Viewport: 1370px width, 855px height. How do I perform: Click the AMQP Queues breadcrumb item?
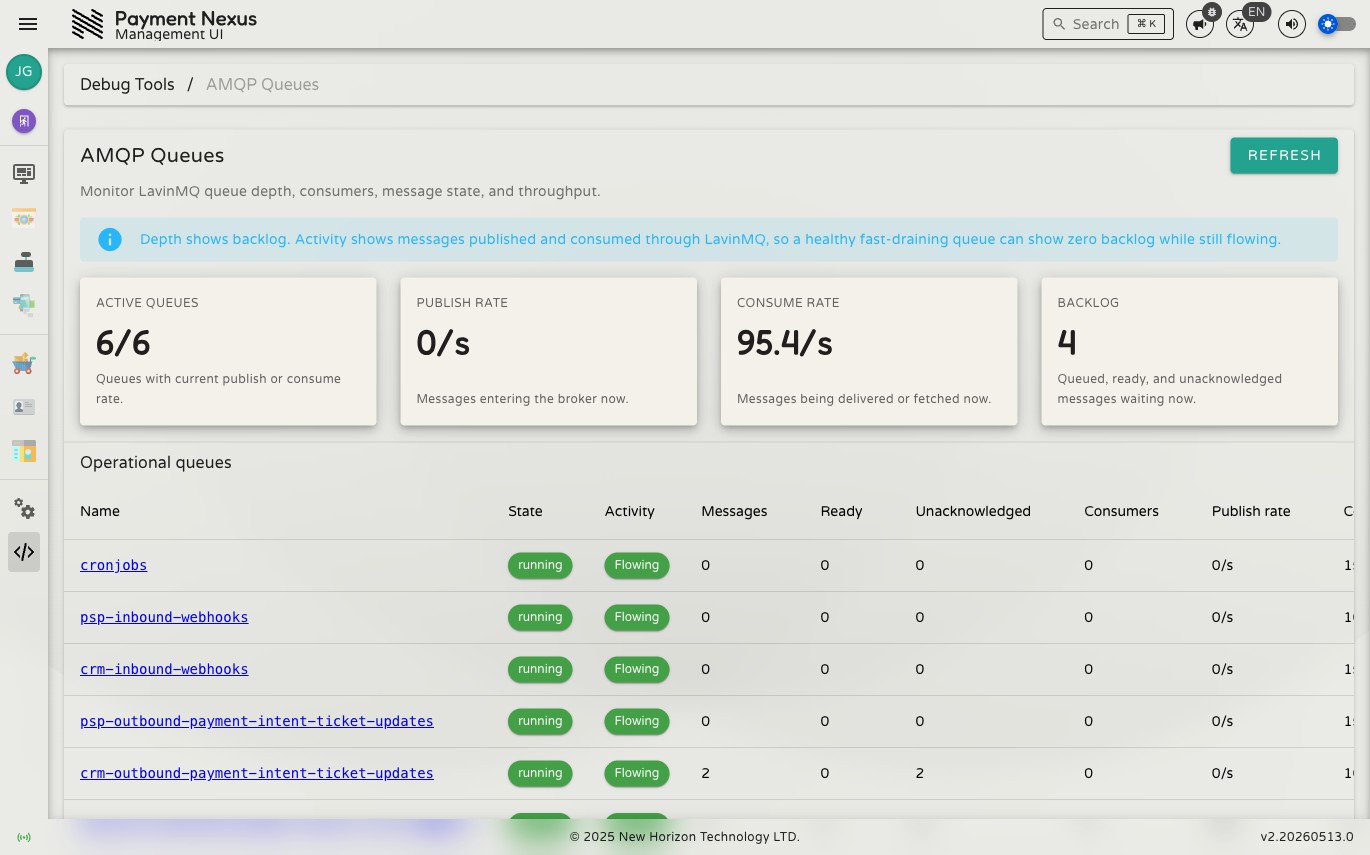[x=262, y=84]
